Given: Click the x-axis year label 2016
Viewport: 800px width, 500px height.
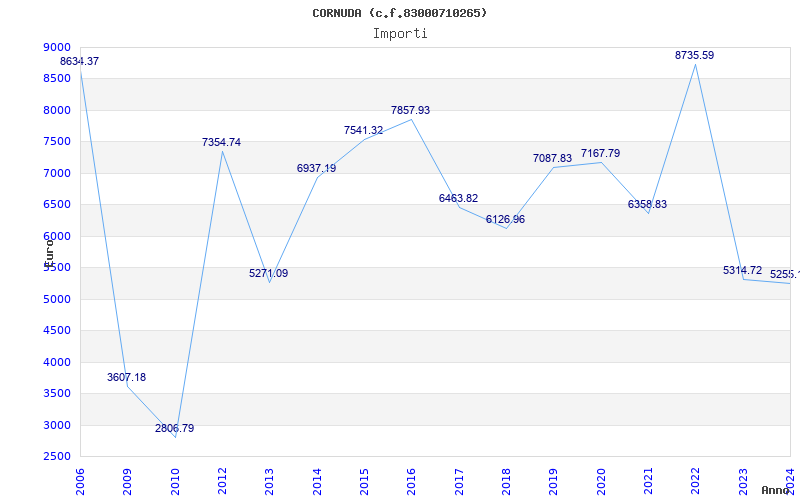Looking at the screenshot, I should (412, 482).
